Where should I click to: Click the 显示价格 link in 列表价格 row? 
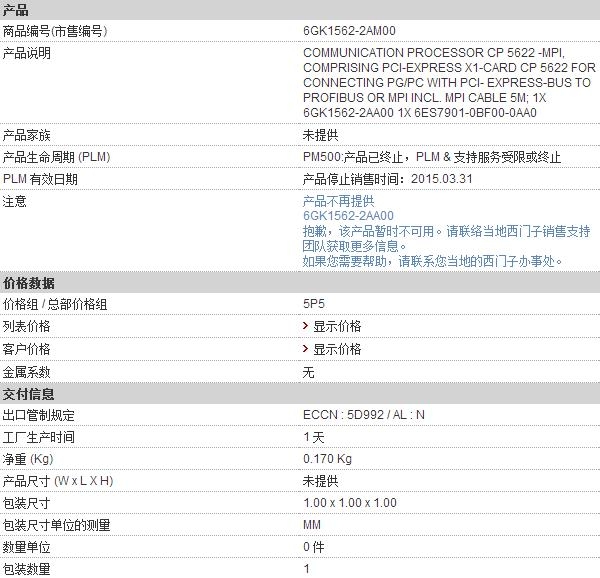click(x=337, y=326)
